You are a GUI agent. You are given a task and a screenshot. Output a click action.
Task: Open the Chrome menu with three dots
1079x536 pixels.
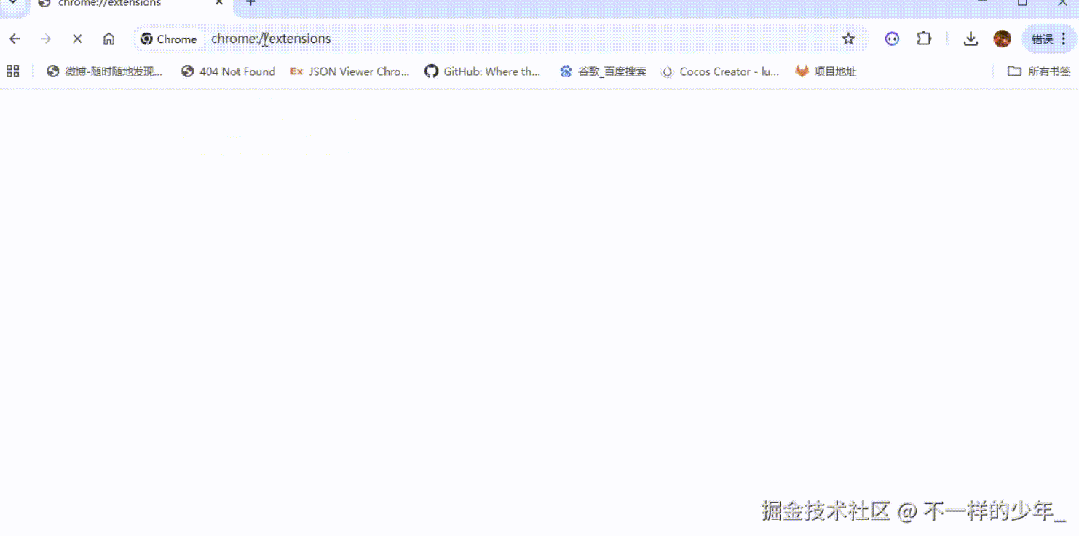(1064, 39)
